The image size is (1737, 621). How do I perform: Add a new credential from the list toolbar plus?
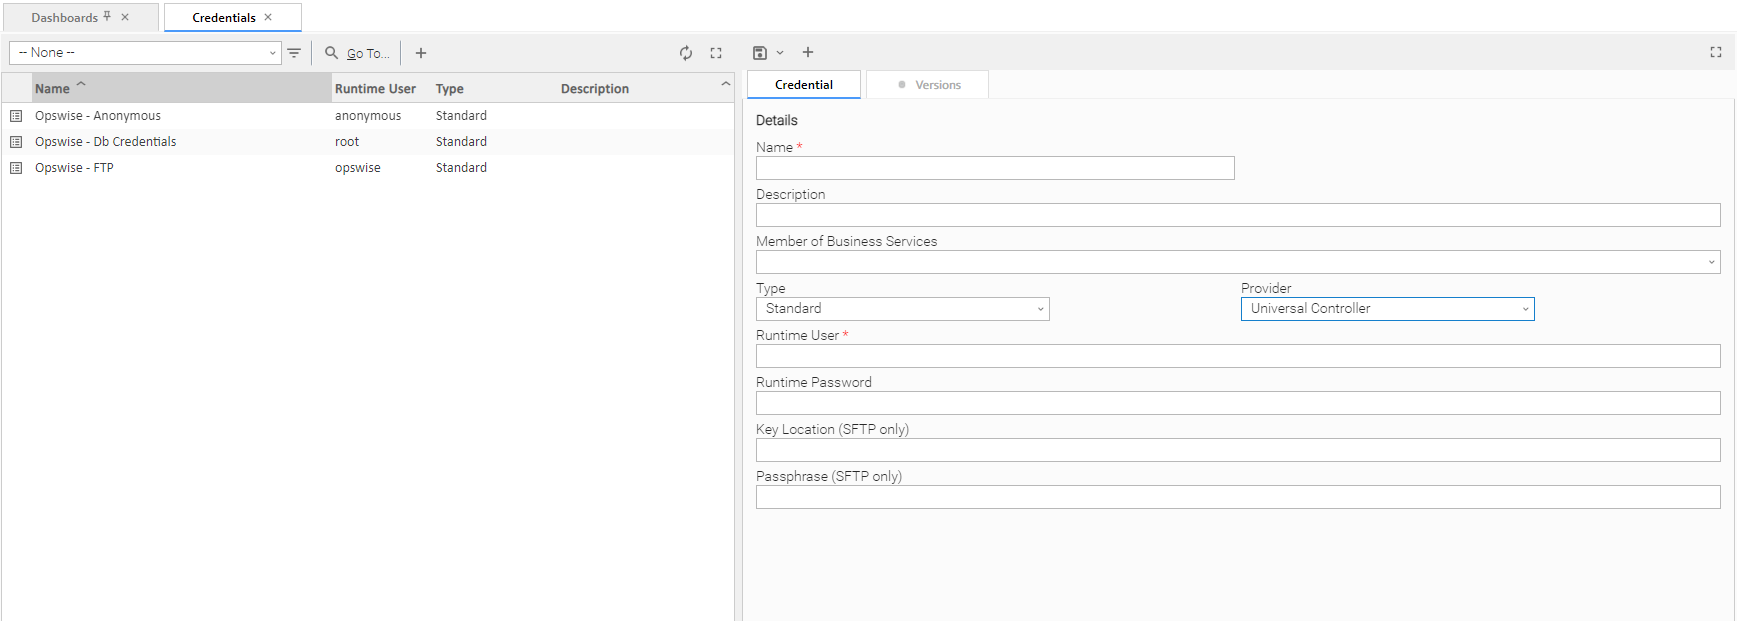pos(421,53)
